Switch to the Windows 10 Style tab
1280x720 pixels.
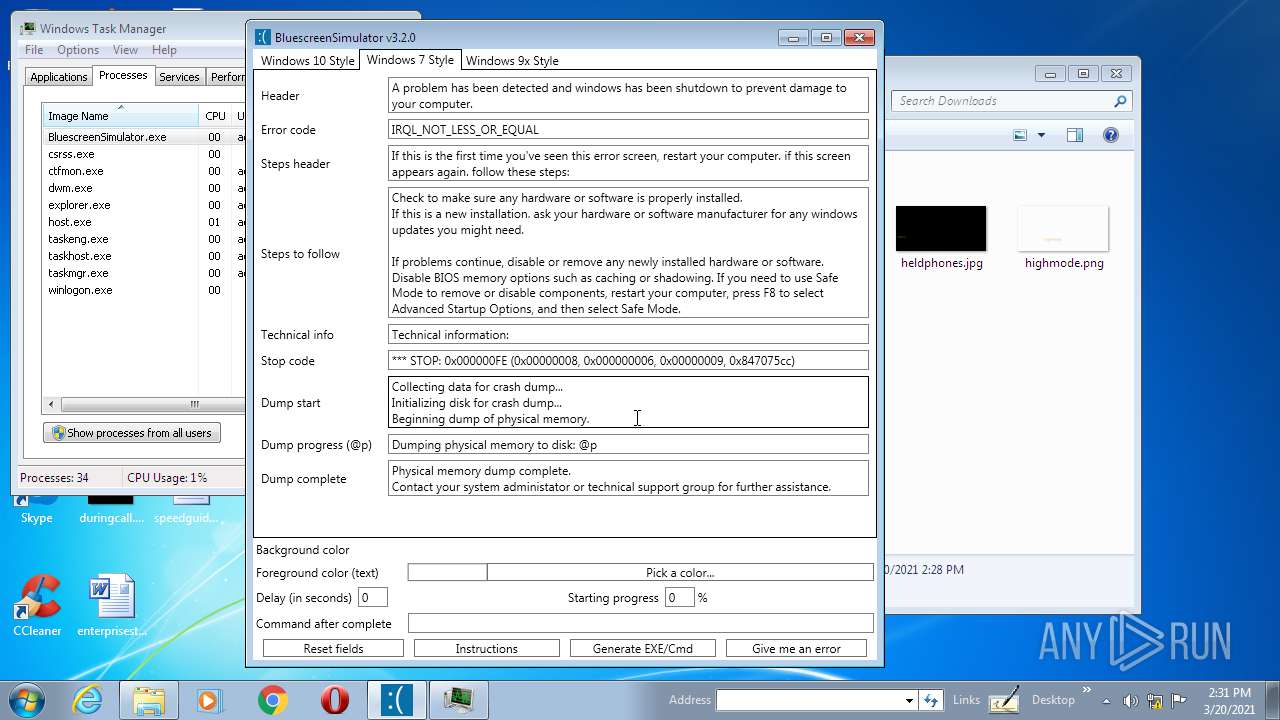point(308,60)
